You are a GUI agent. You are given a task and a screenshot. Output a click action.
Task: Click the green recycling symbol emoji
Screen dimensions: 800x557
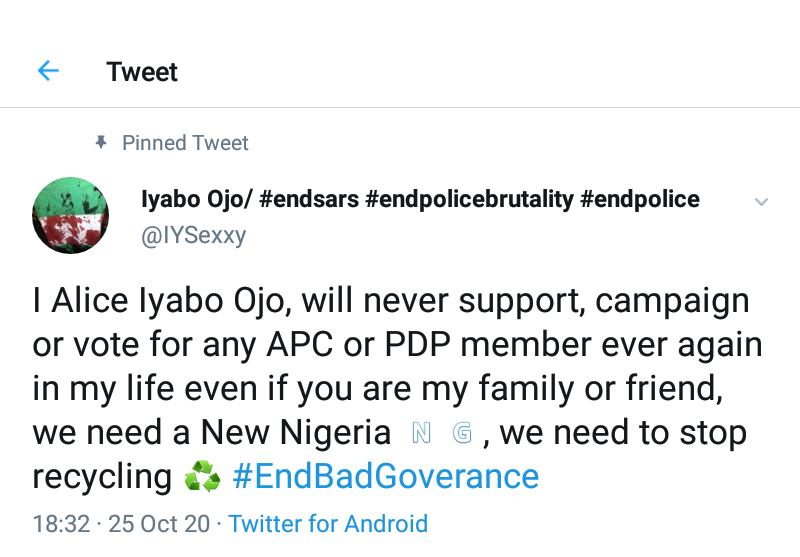(x=202, y=477)
